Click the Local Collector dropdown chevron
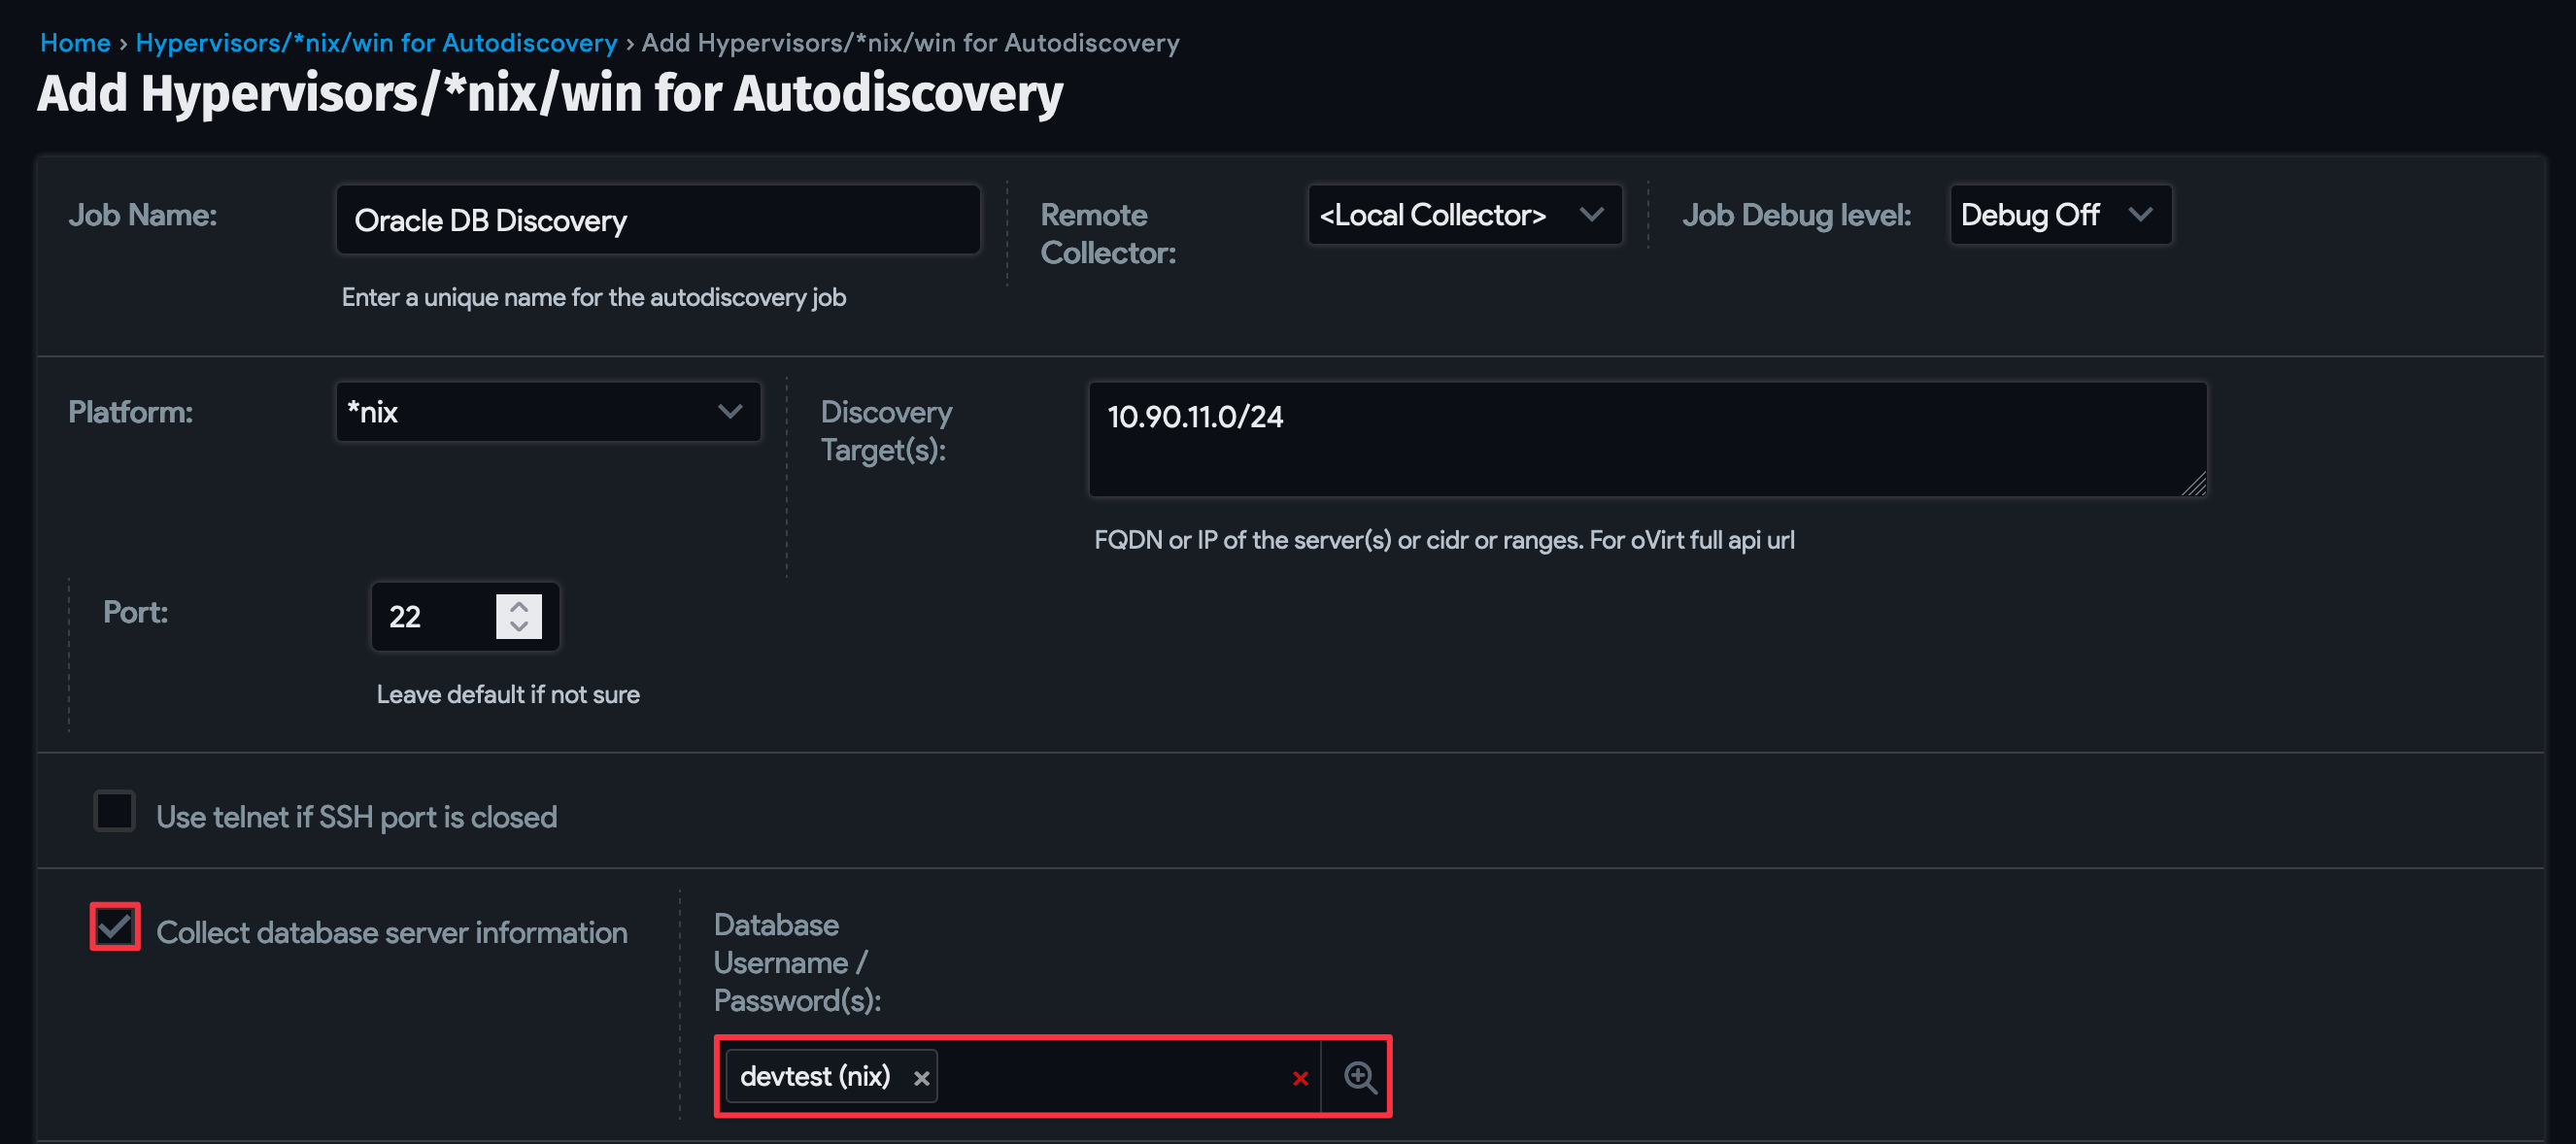 coord(1592,214)
